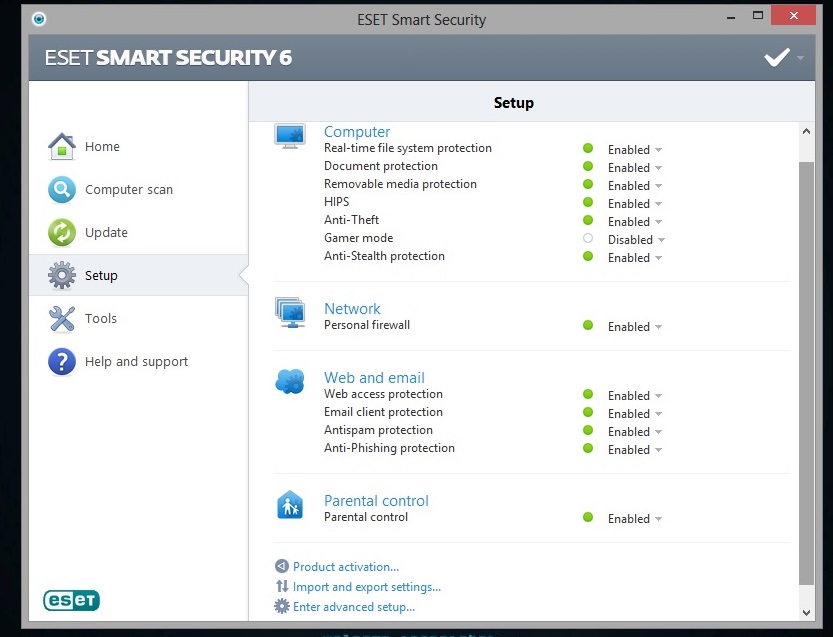Click the Product activation arrow icon

pyautogui.click(x=282, y=566)
